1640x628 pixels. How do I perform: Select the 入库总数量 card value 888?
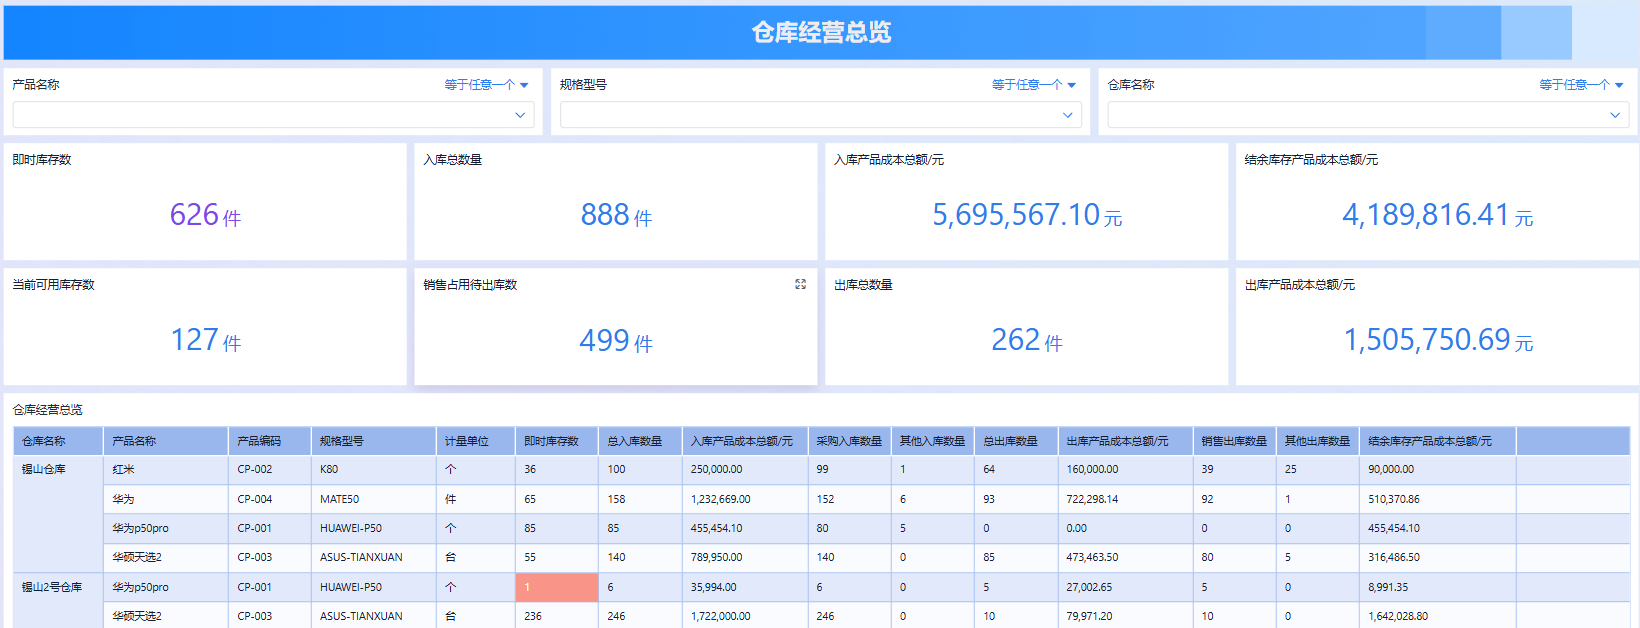tap(605, 215)
